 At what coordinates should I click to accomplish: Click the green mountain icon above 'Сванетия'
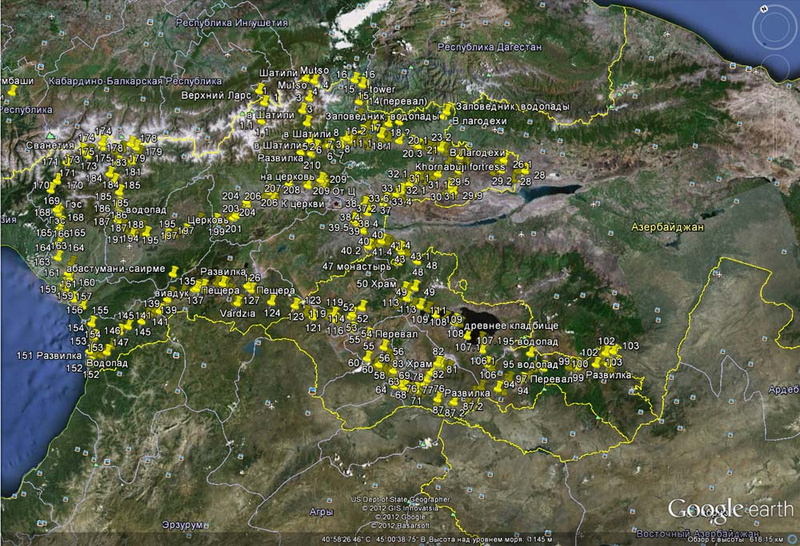click(50, 136)
